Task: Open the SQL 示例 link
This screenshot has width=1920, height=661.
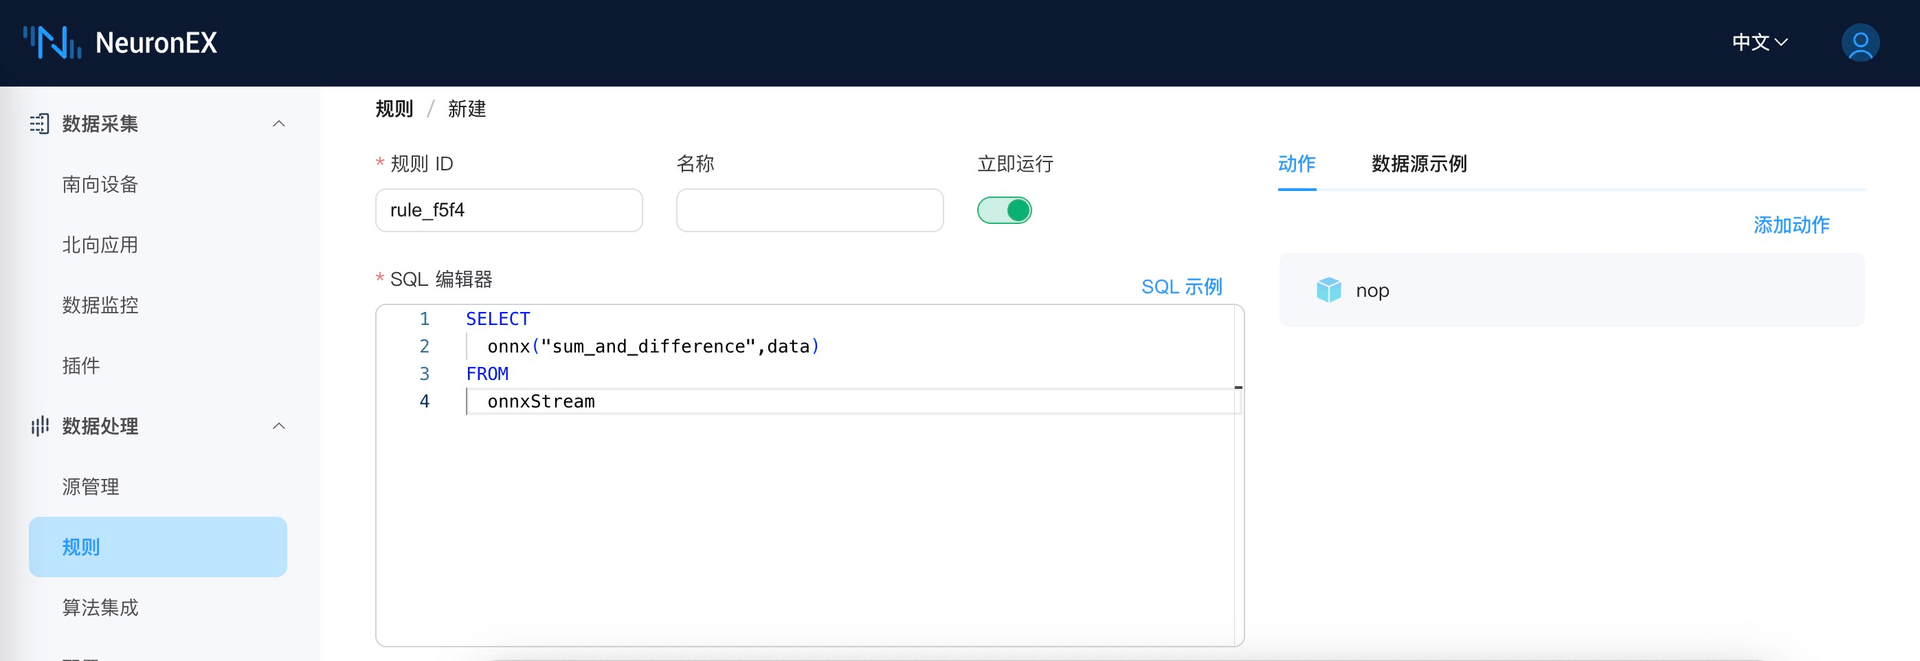Action: [1181, 287]
